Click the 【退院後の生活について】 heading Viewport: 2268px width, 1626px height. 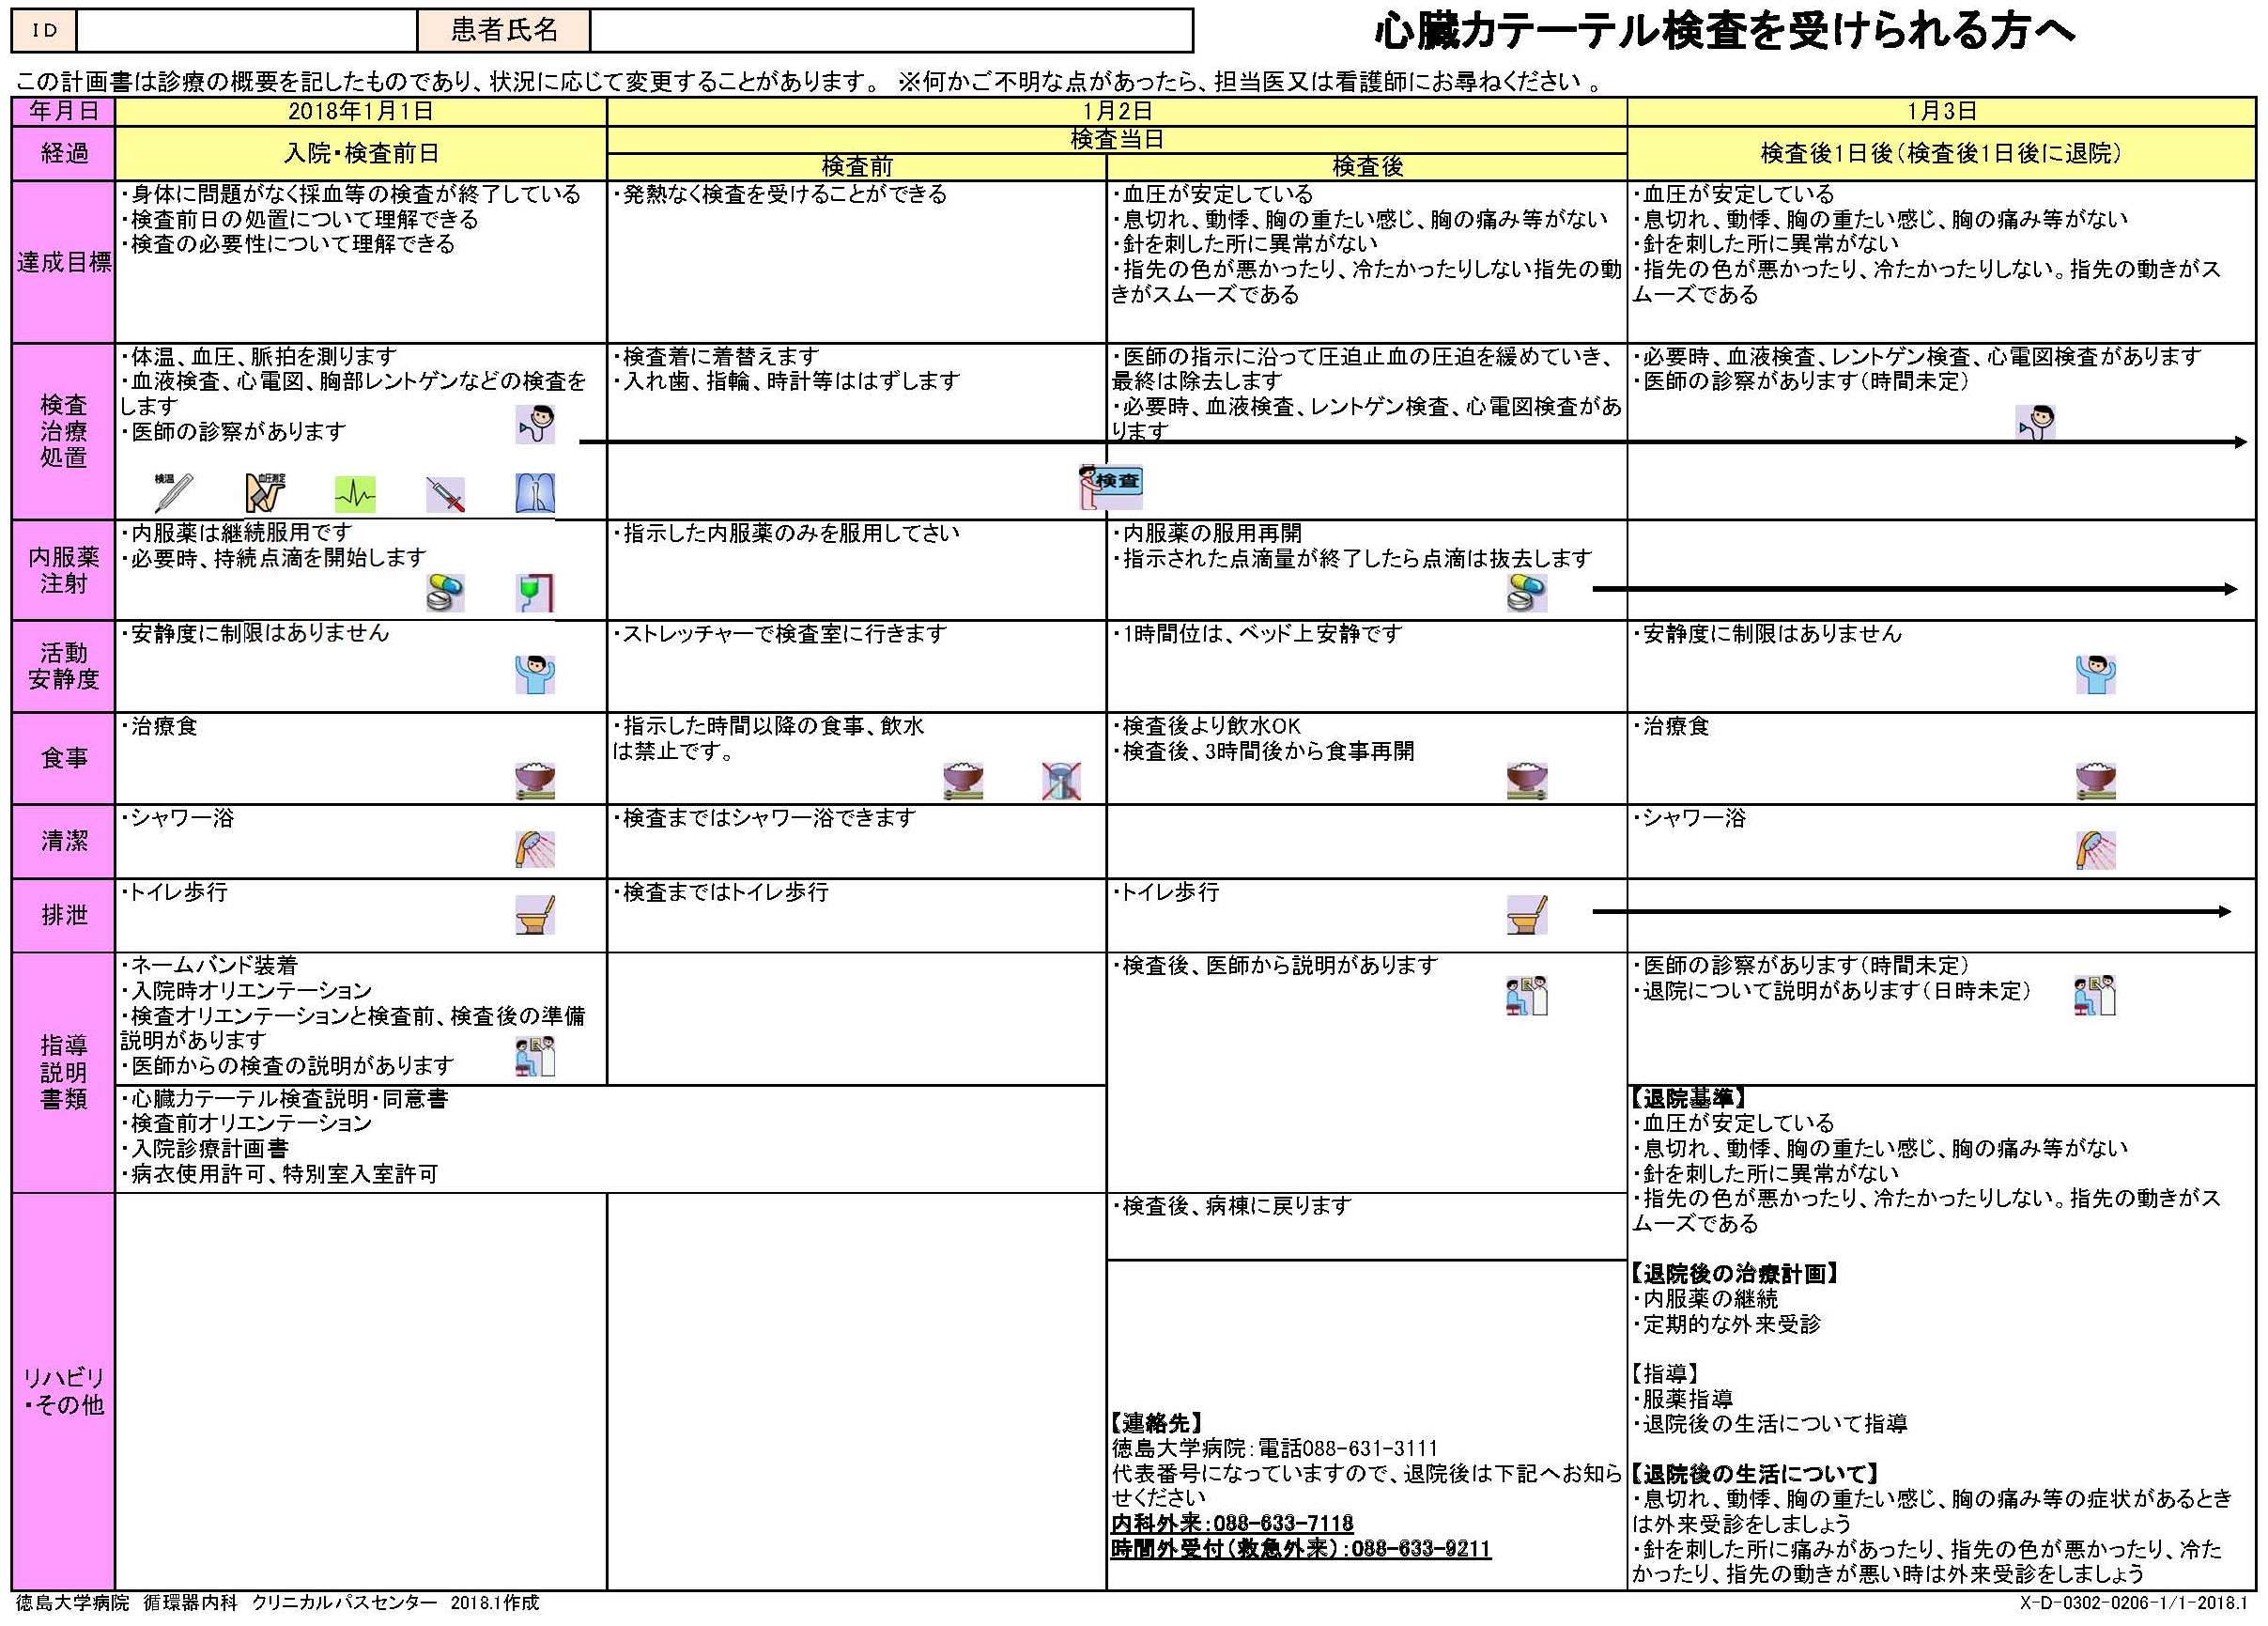(1756, 1473)
